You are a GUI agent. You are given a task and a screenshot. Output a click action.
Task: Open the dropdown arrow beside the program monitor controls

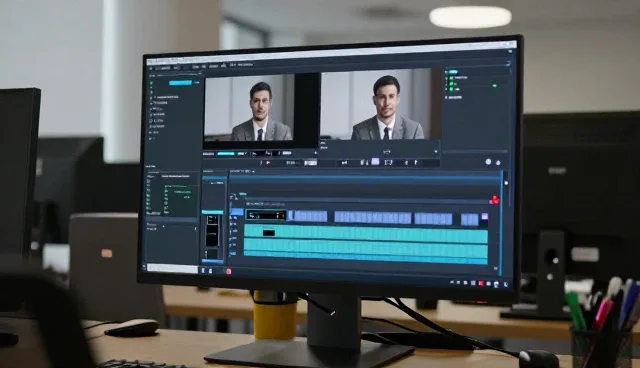[x=436, y=152]
